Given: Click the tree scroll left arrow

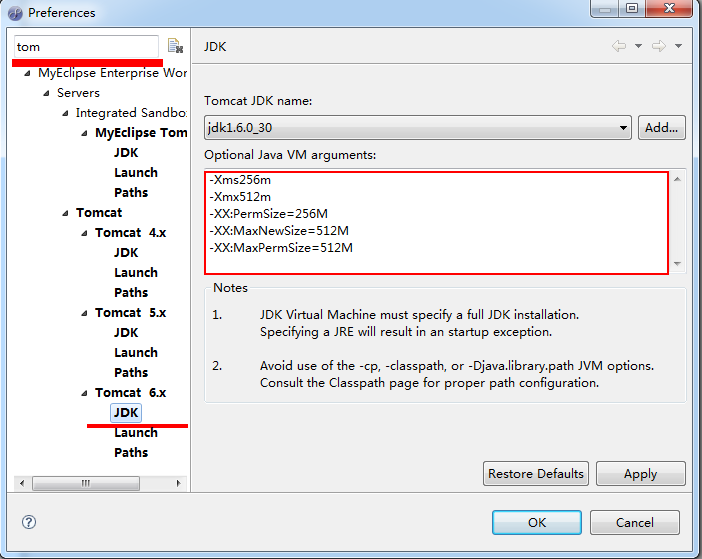Looking at the screenshot, I should click(x=22, y=483).
